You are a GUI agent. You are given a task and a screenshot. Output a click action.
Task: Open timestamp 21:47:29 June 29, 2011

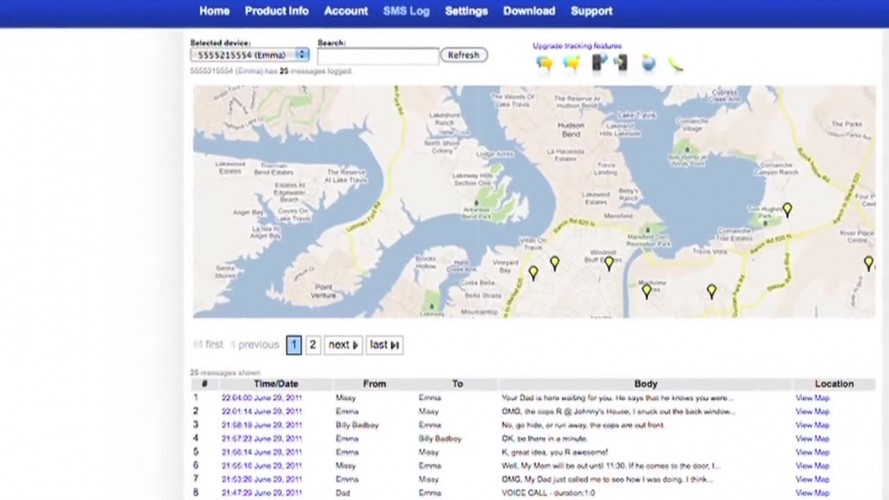pos(261,493)
